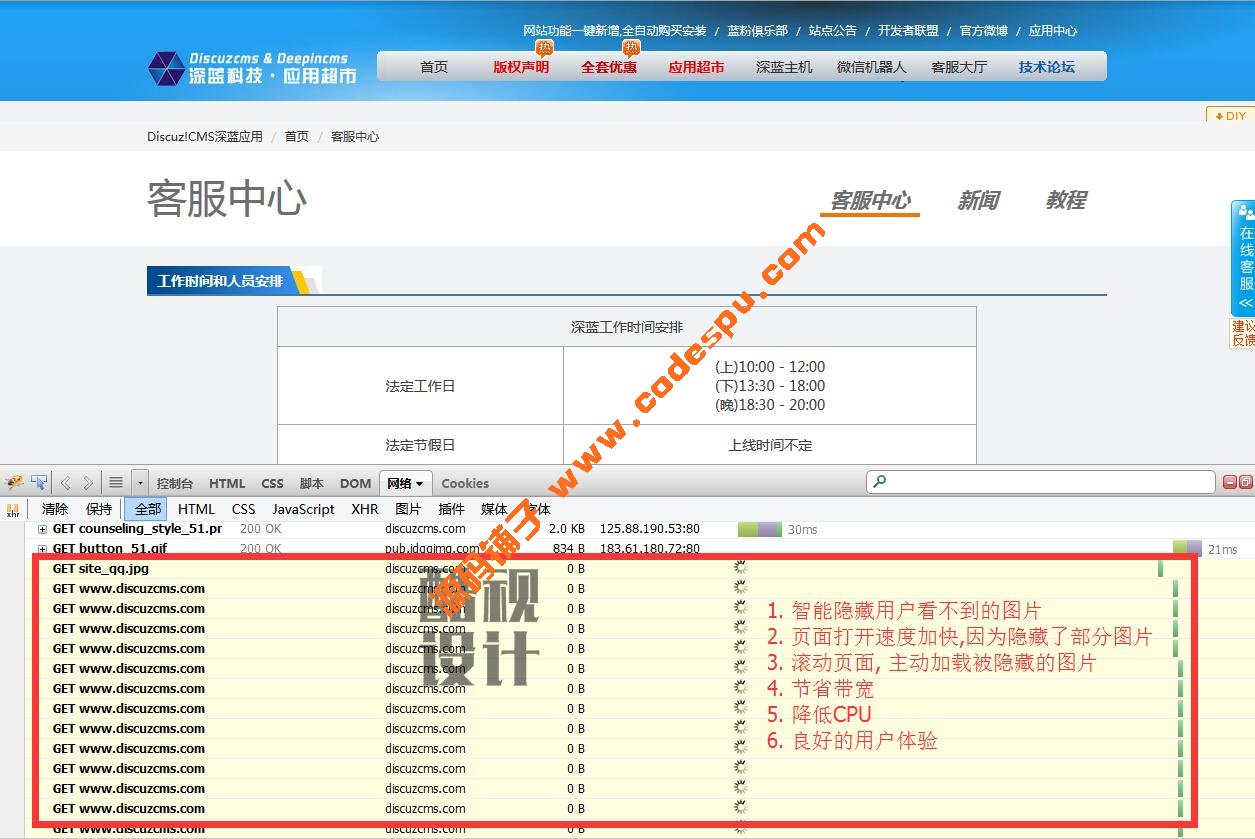
Task: Open the 首页 navigation menu item
Action: (434, 67)
